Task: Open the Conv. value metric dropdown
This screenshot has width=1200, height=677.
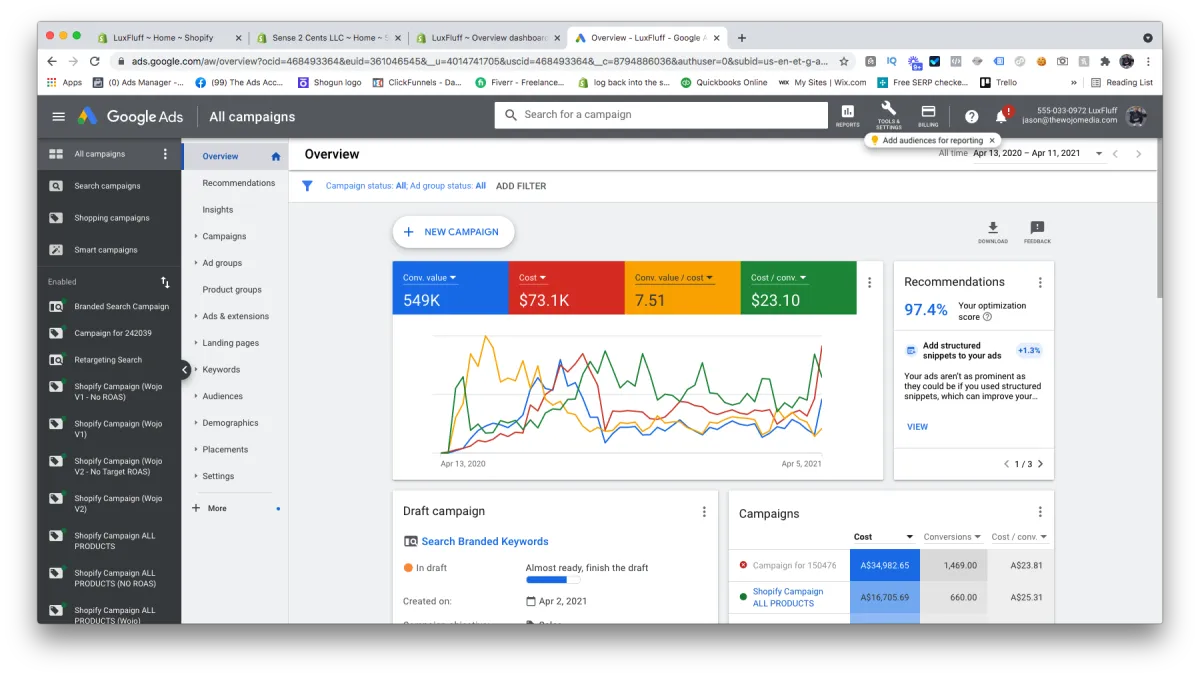Action: (430, 277)
